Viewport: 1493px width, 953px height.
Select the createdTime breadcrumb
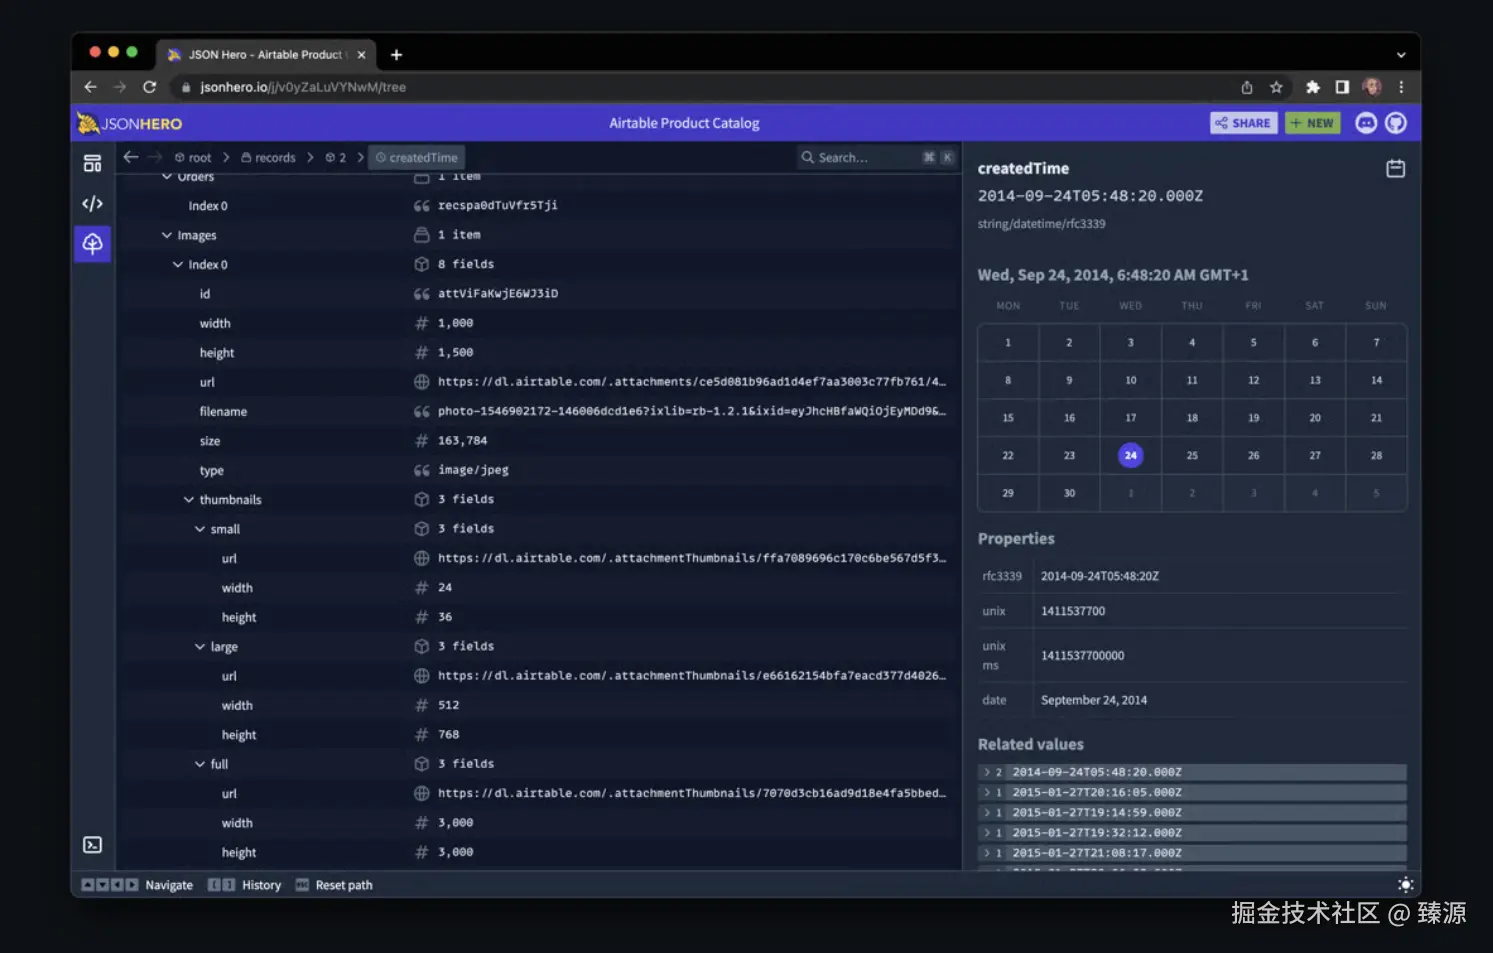pyautogui.click(x=417, y=158)
